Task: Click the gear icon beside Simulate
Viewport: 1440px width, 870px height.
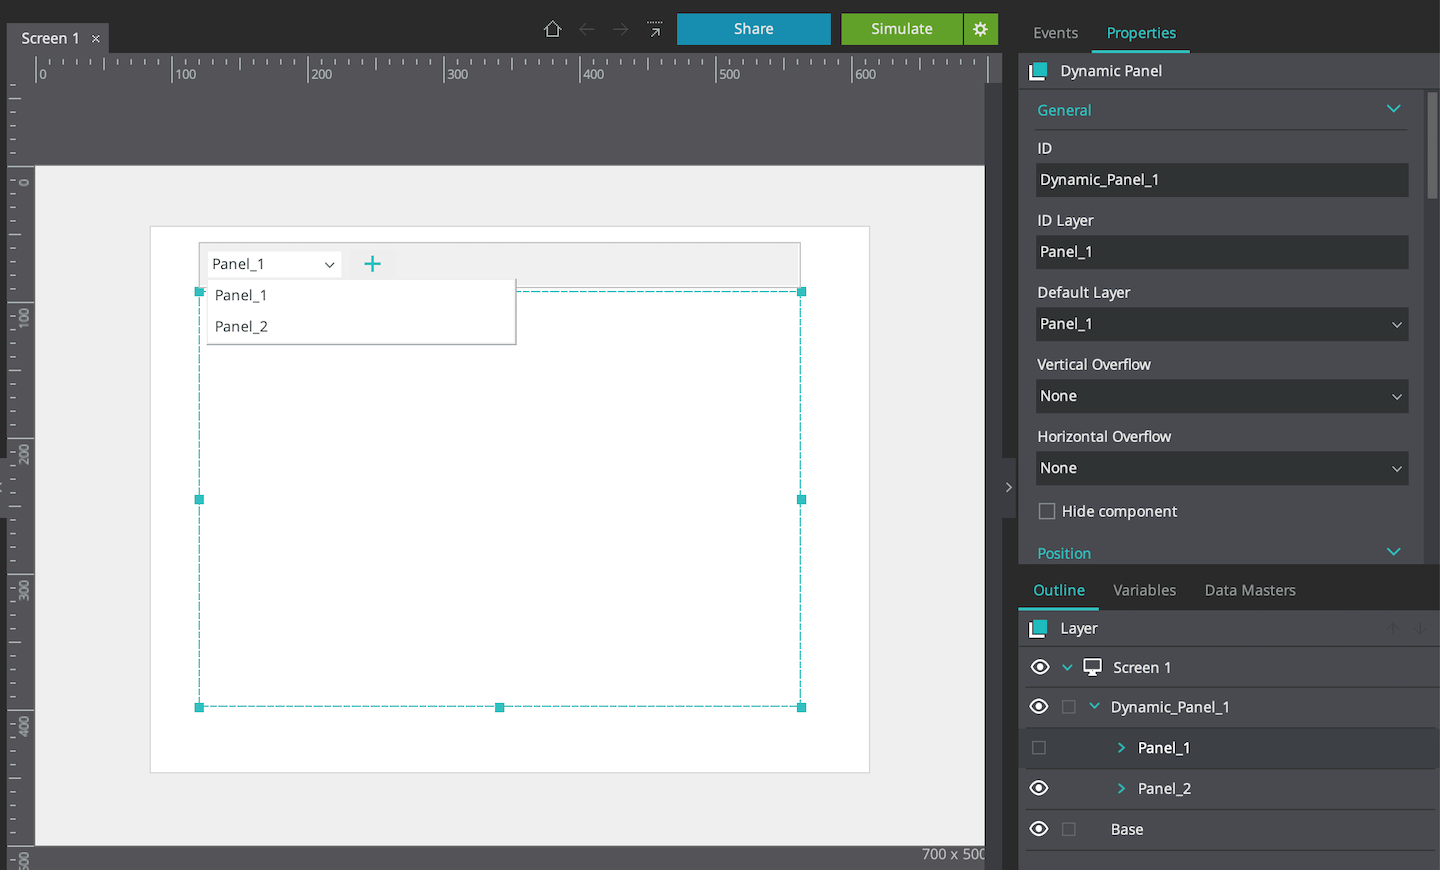Action: pyautogui.click(x=979, y=29)
